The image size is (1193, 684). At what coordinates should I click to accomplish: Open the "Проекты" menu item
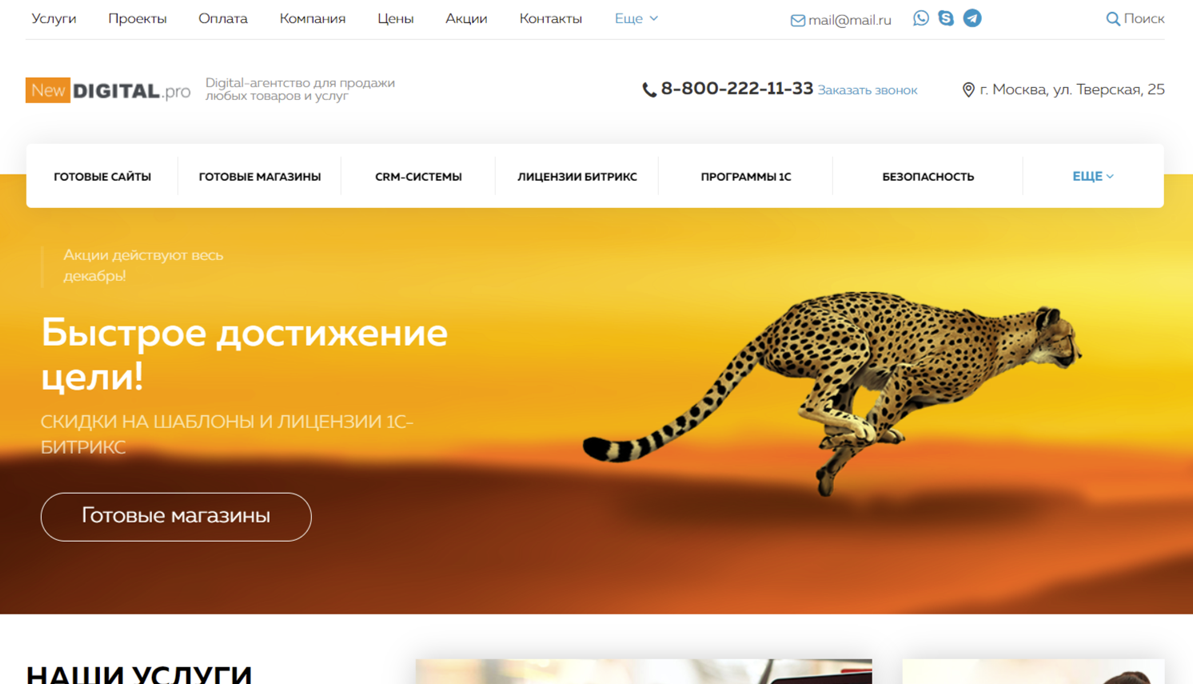(x=137, y=18)
